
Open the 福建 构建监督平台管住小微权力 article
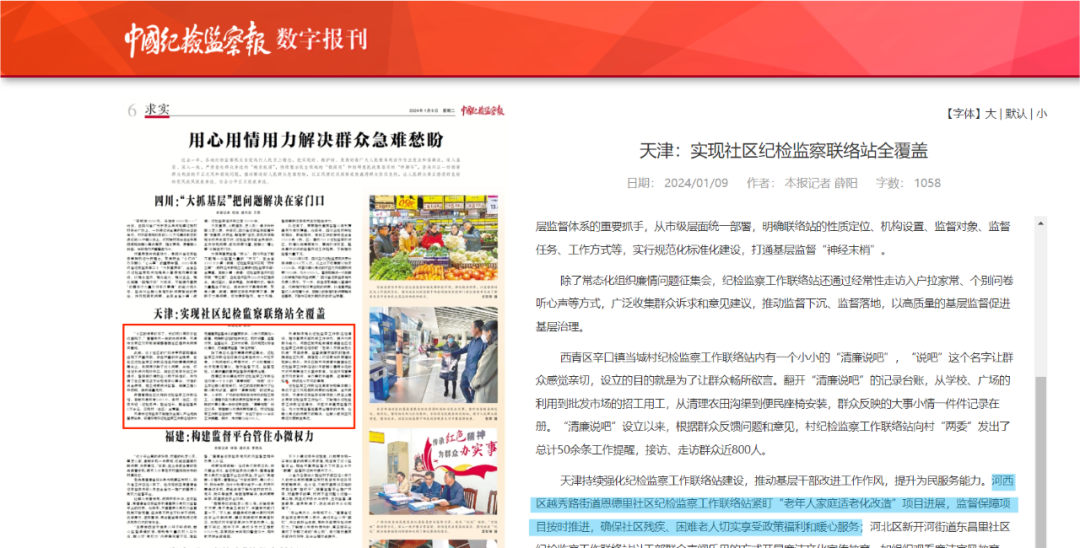pos(240,436)
